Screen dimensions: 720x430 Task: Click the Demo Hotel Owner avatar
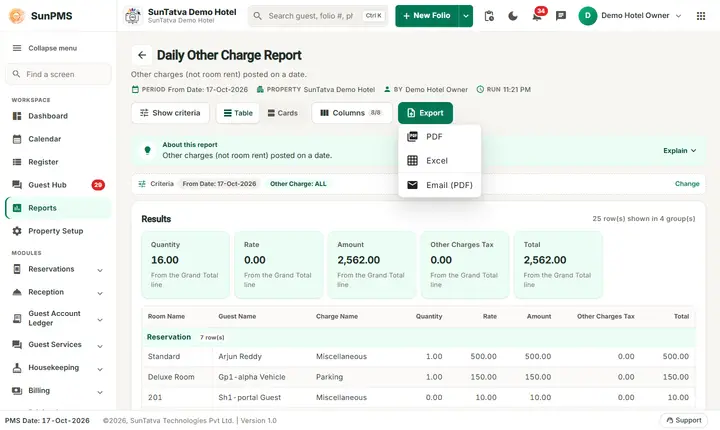[587, 16]
